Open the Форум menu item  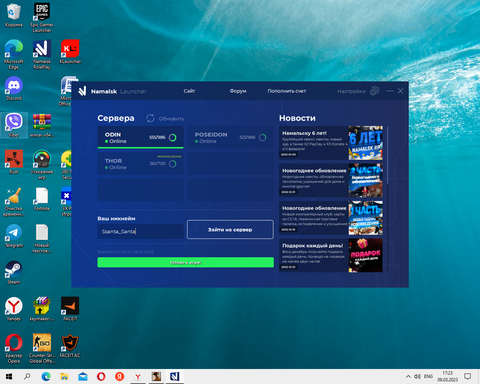pos(238,91)
